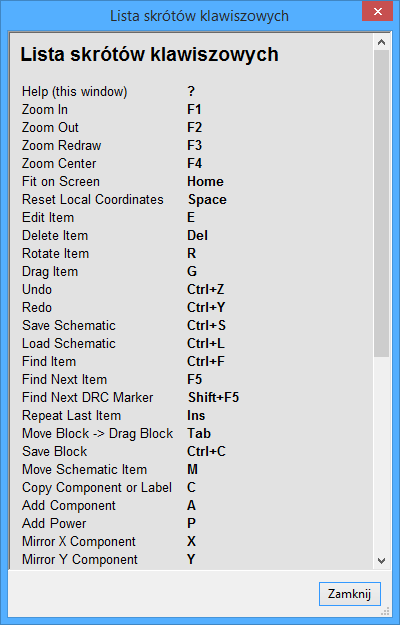Click the "Shift+F5" shortcut key text
400x625 pixels.
(x=214, y=398)
